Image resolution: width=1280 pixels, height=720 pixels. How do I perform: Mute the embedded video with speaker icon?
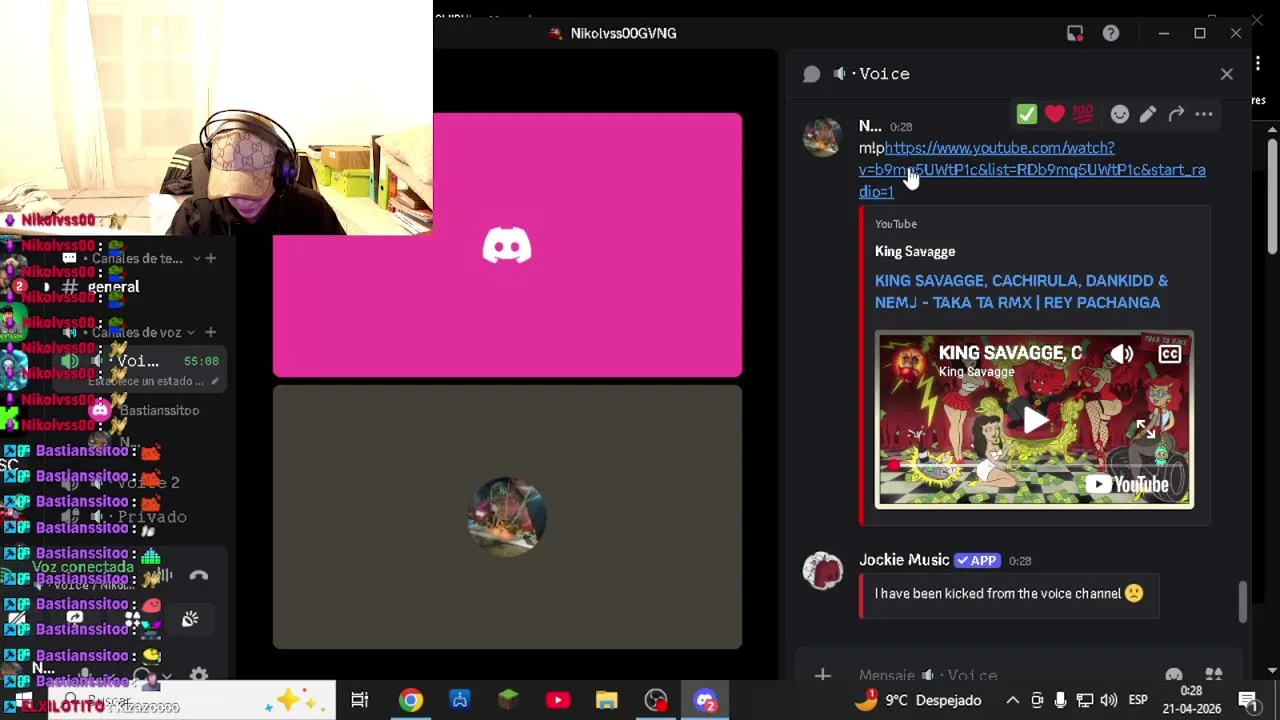click(1122, 353)
